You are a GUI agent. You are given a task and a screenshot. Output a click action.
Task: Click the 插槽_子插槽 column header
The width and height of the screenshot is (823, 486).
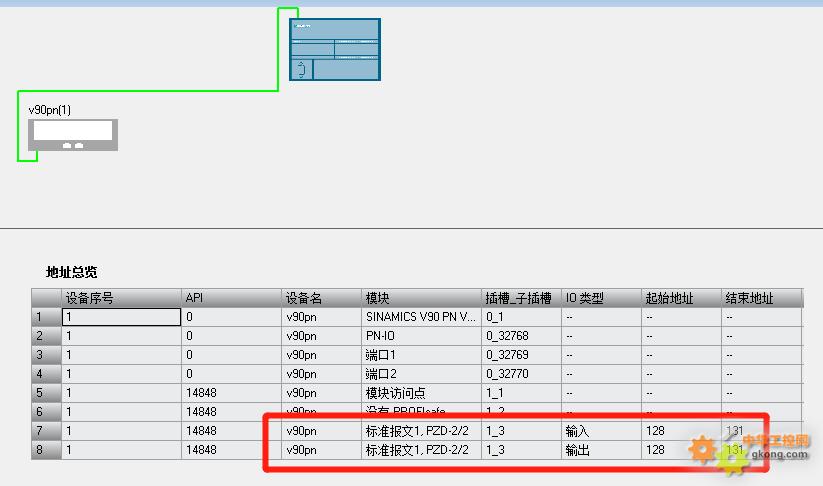521,298
